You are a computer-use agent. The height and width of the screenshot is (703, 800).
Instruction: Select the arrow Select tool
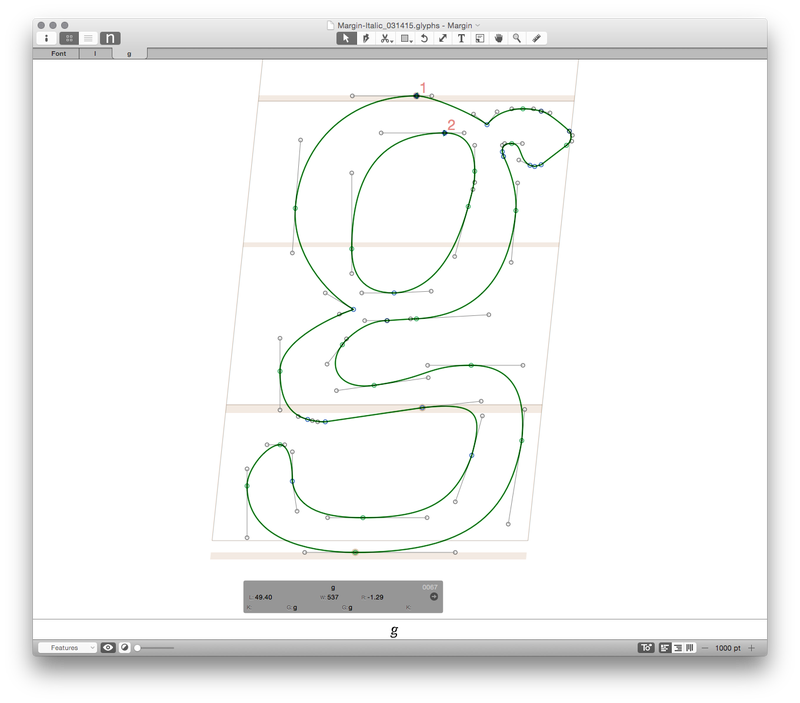[x=346, y=38]
